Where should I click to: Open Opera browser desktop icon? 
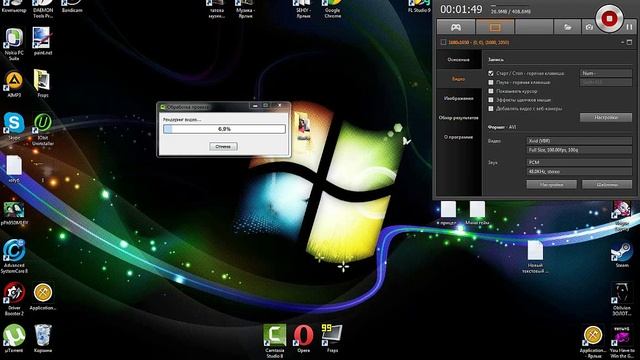tap(303, 338)
